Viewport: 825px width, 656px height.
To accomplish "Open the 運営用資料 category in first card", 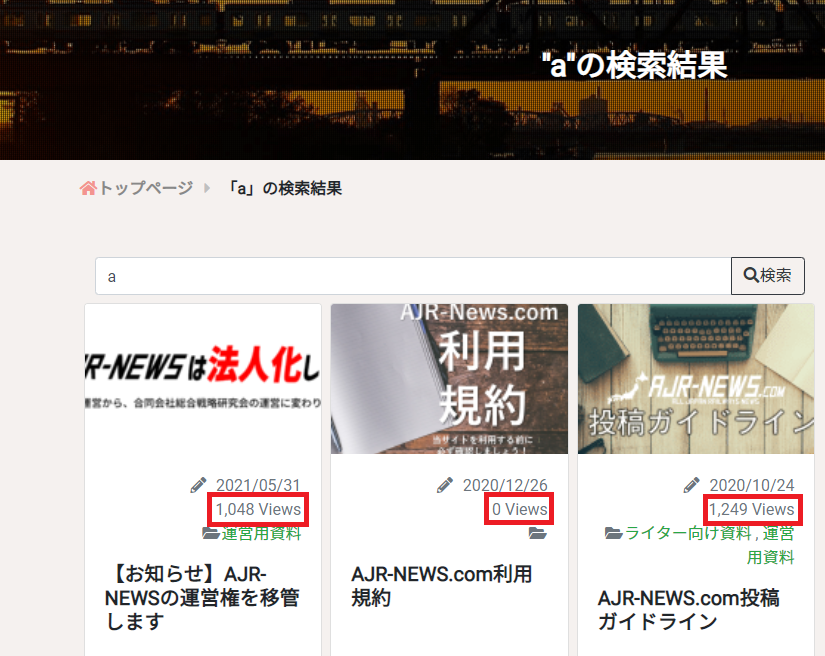I will tap(261, 534).
